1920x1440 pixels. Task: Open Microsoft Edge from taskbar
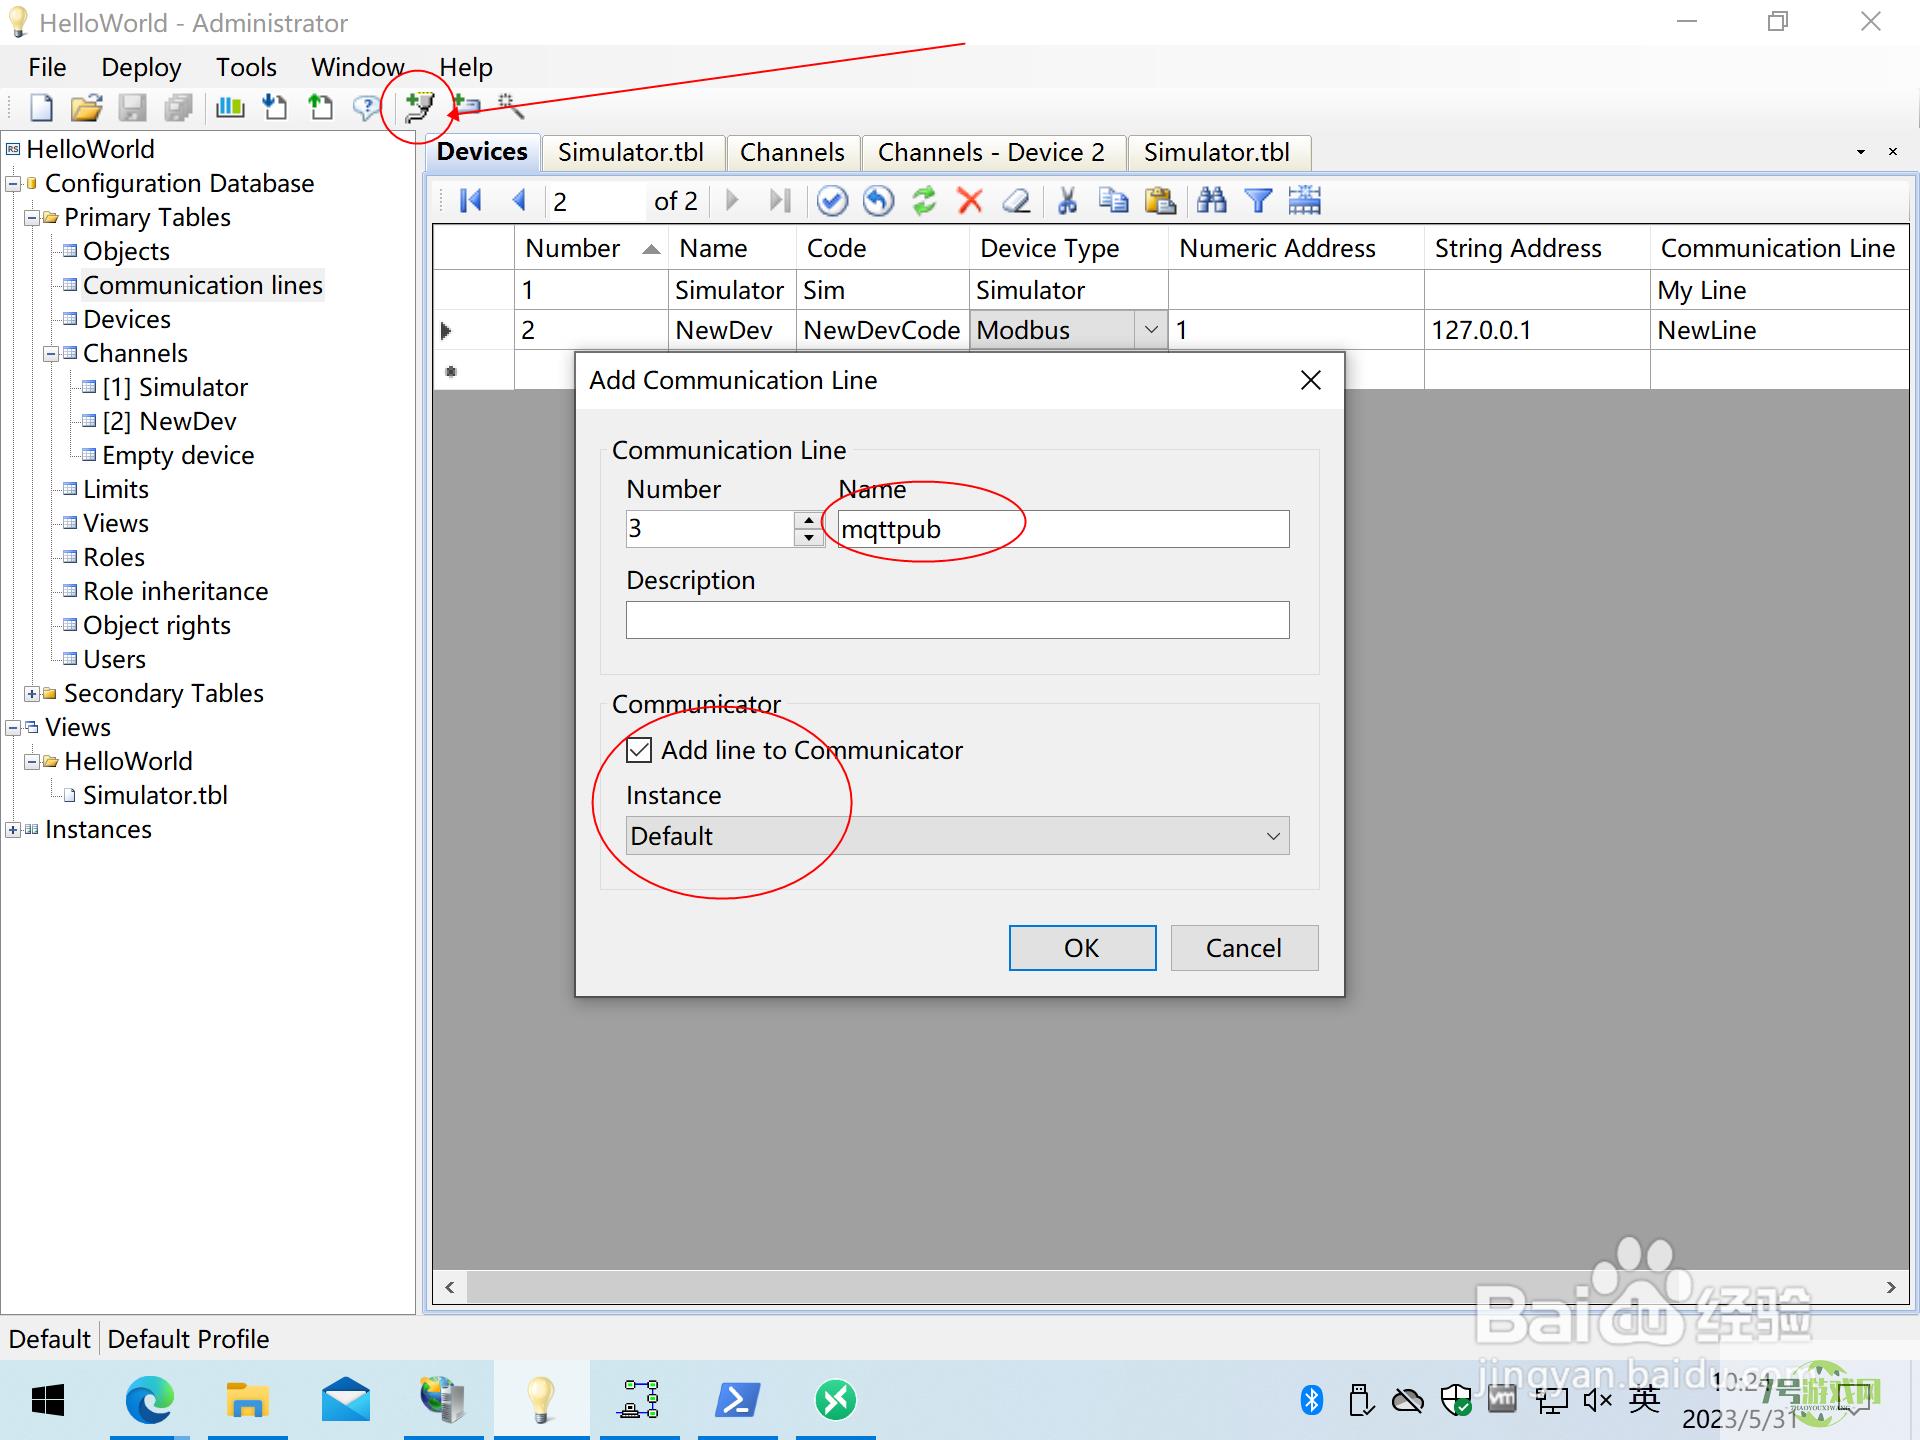(149, 1400)
